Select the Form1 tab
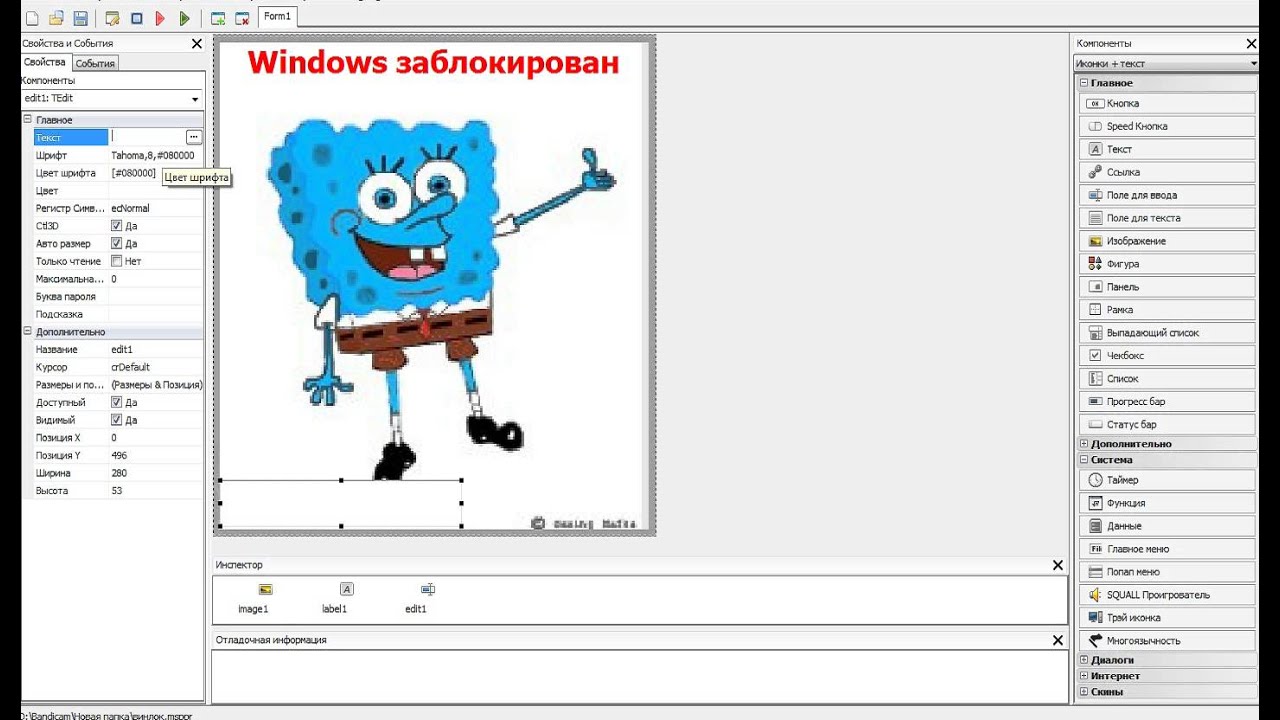 tap(277, 16)
